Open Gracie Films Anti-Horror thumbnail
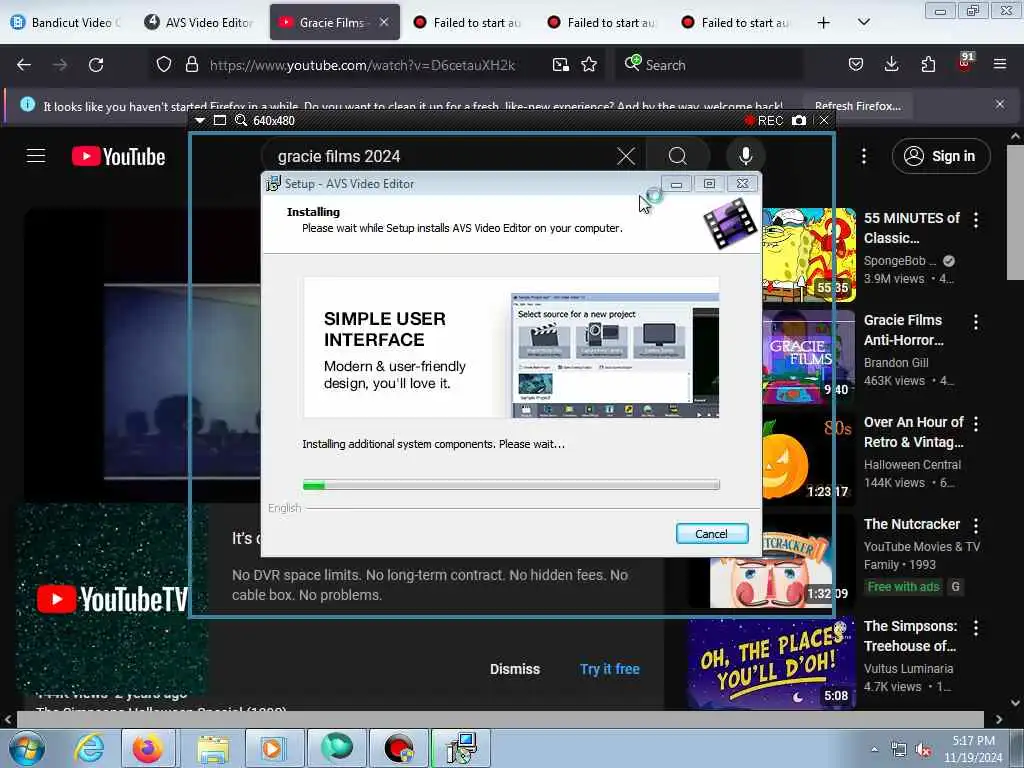This screenshot has width=1024, height=768. 809,357
